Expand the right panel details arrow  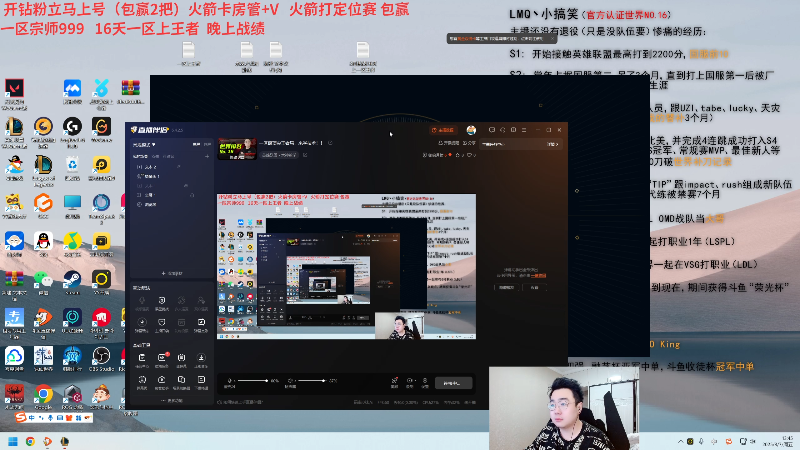[553, 144]
